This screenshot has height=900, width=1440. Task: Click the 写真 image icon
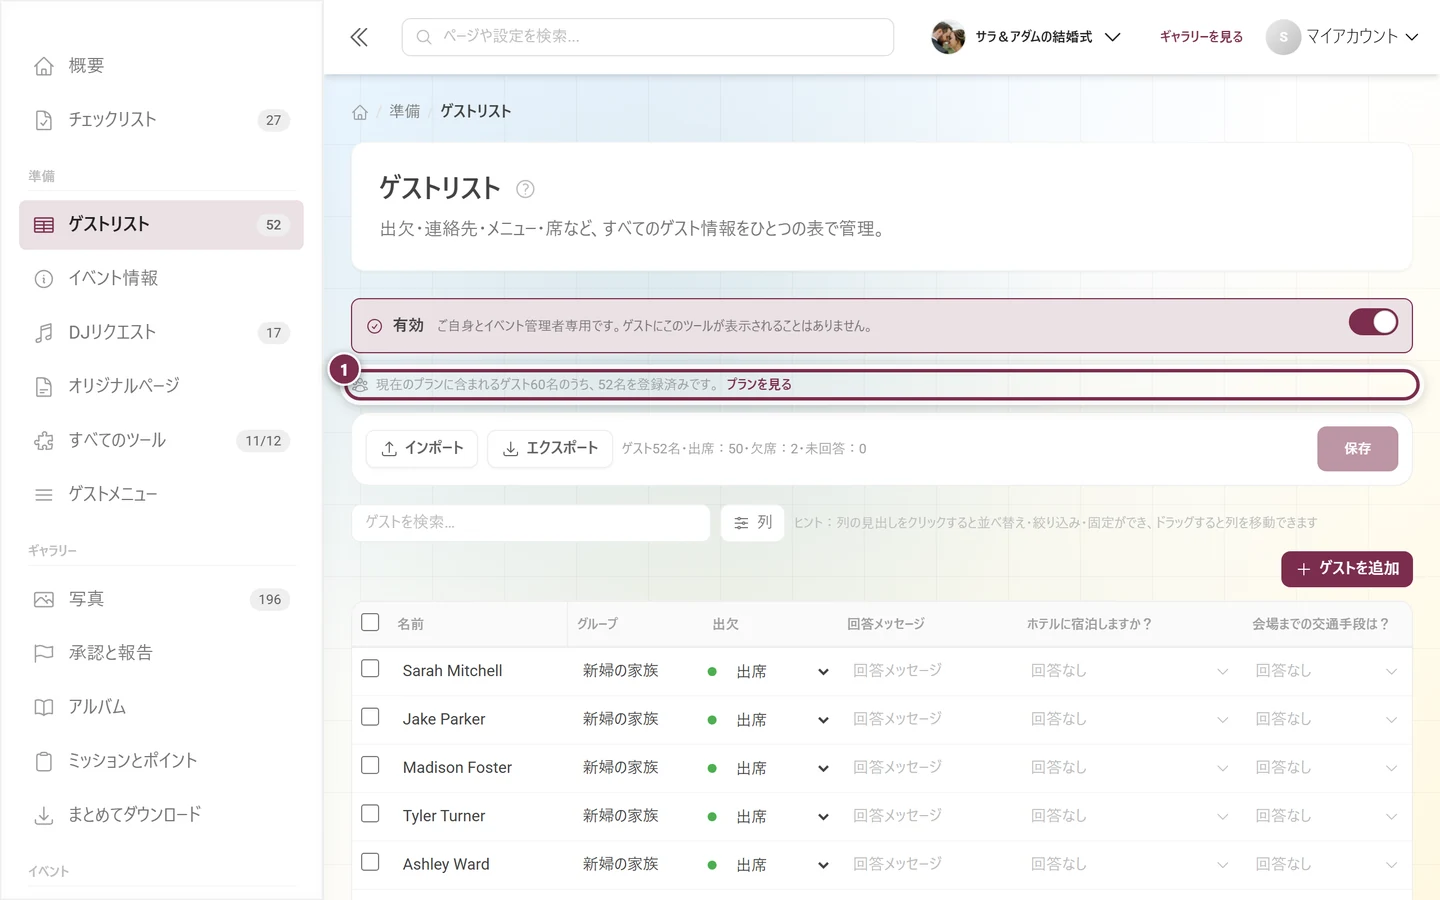tap(44, 600)
